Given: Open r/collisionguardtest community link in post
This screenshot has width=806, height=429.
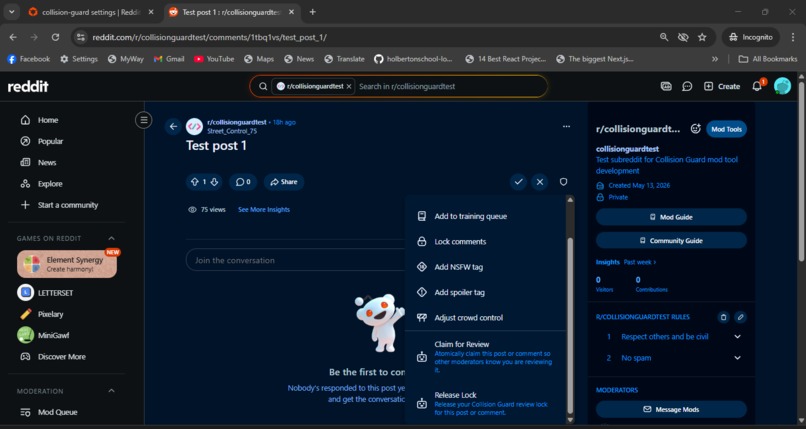Looking at the screenshot, I should click(236, 122).
